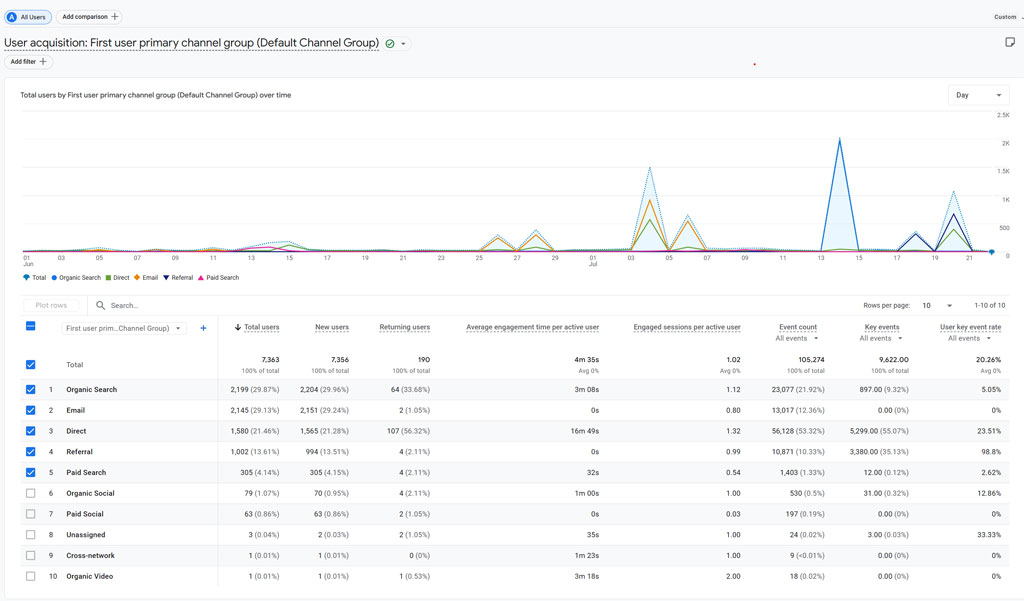
Task: Click the plus icon to add a dimension
Action: tap(203, 328)
